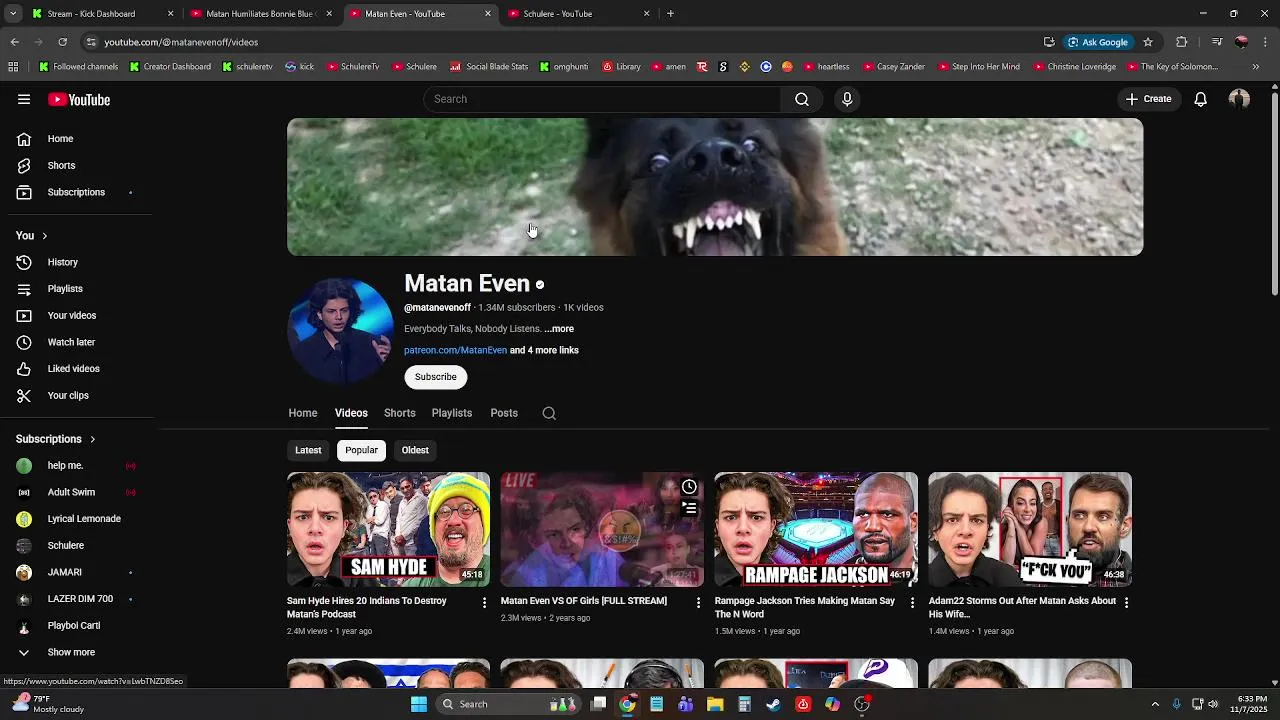Open options menu for Rampage Jackson video

click(912, 602)
